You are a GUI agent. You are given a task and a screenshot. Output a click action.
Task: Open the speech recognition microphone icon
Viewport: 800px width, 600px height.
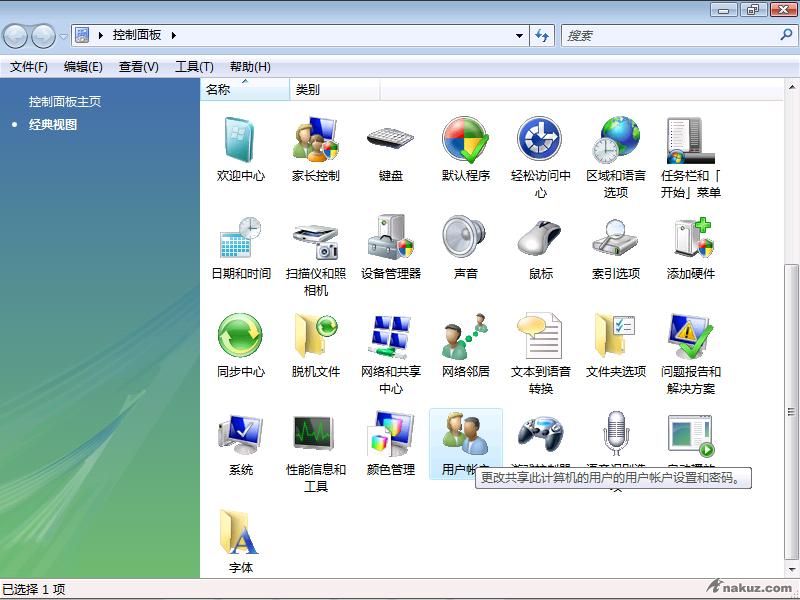click(x=616, y=434)
